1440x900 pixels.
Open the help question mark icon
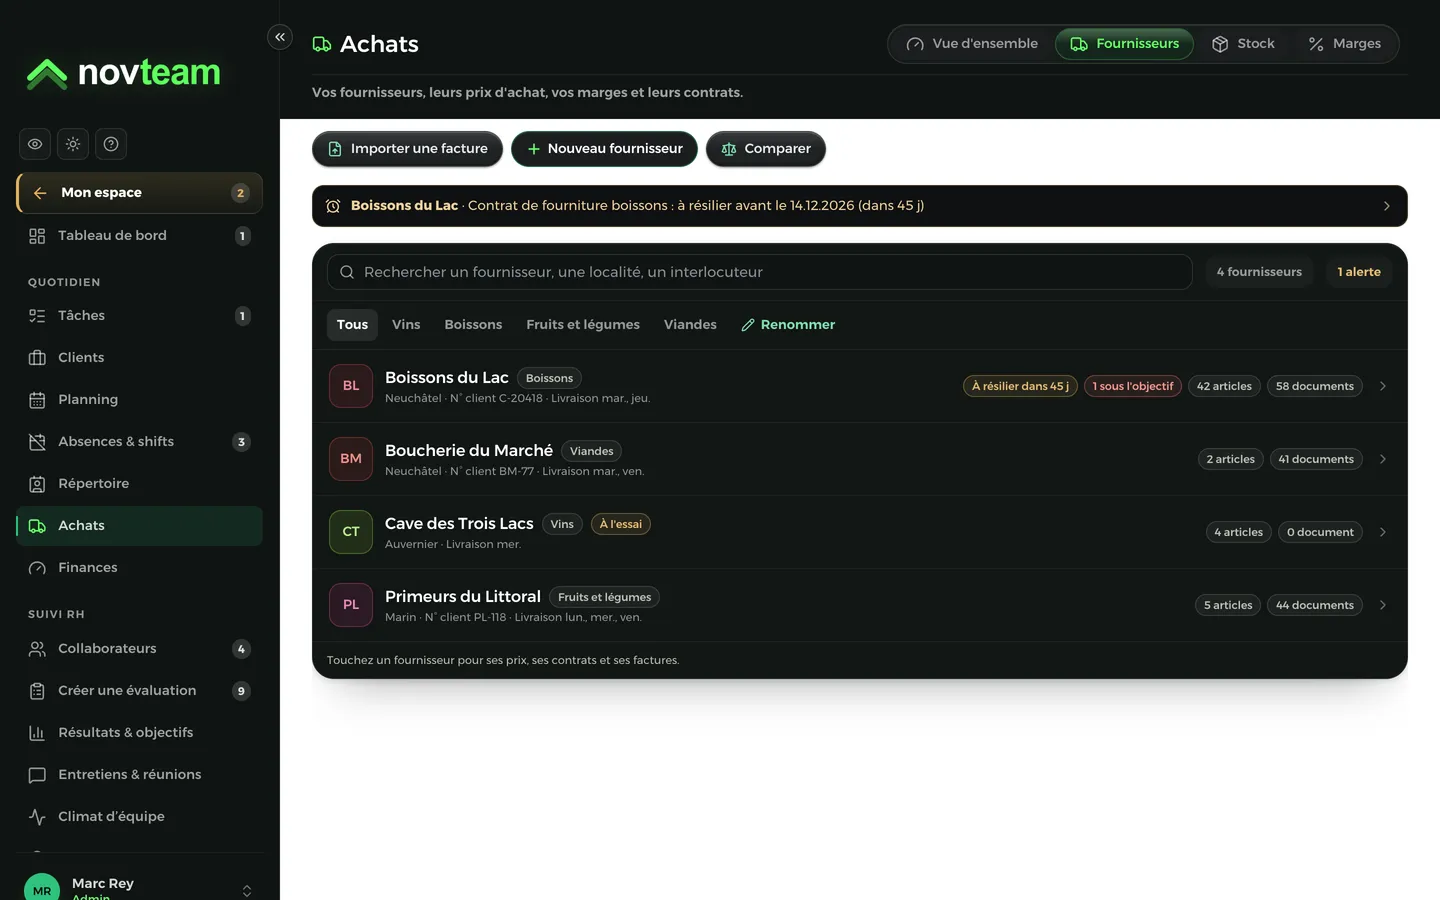111,144
